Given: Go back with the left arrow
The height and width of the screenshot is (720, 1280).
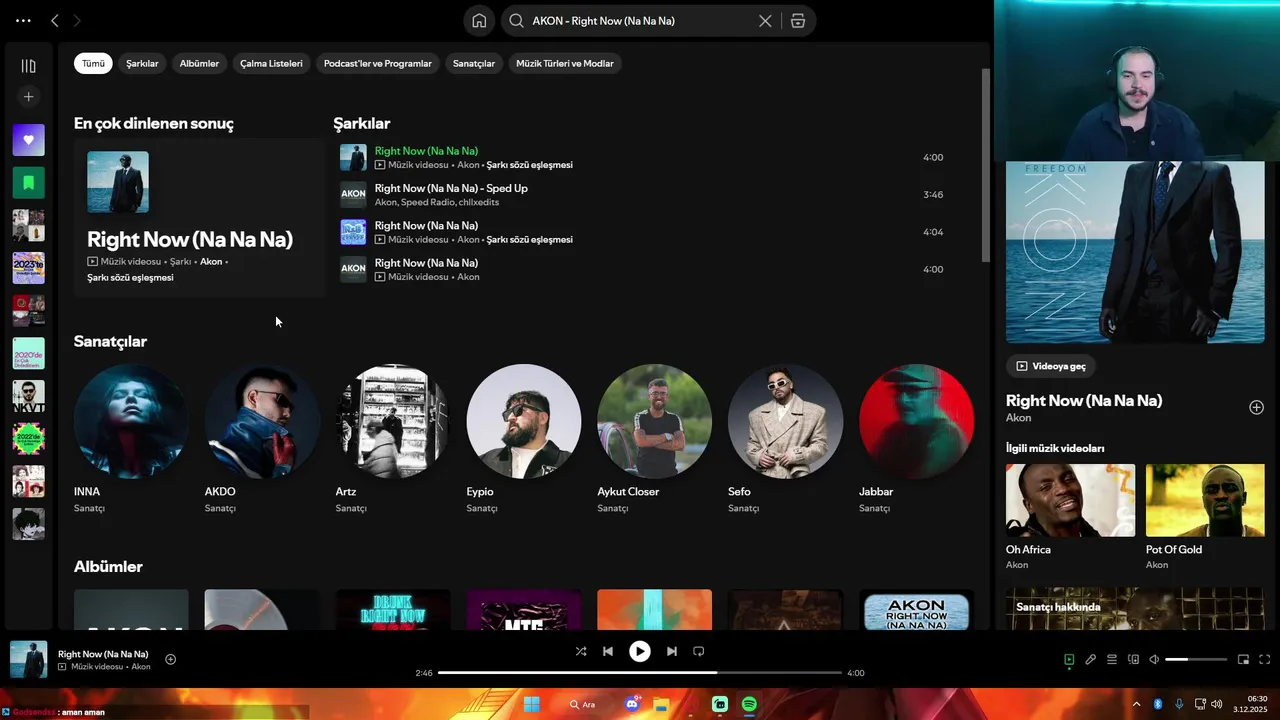Looking at the screenshot, I should click(x=55, y=20).
